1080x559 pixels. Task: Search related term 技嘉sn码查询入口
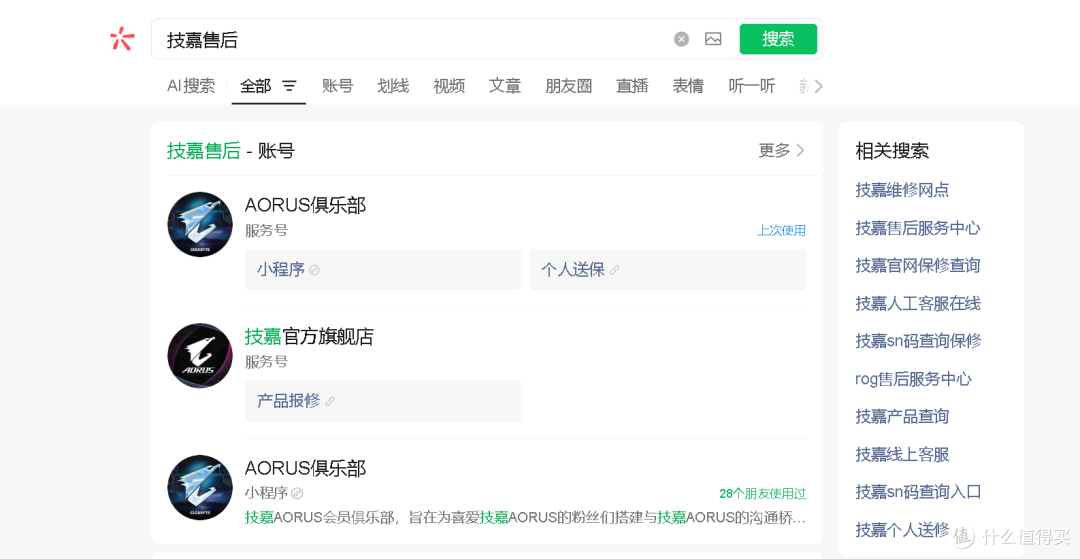(918, 492)
